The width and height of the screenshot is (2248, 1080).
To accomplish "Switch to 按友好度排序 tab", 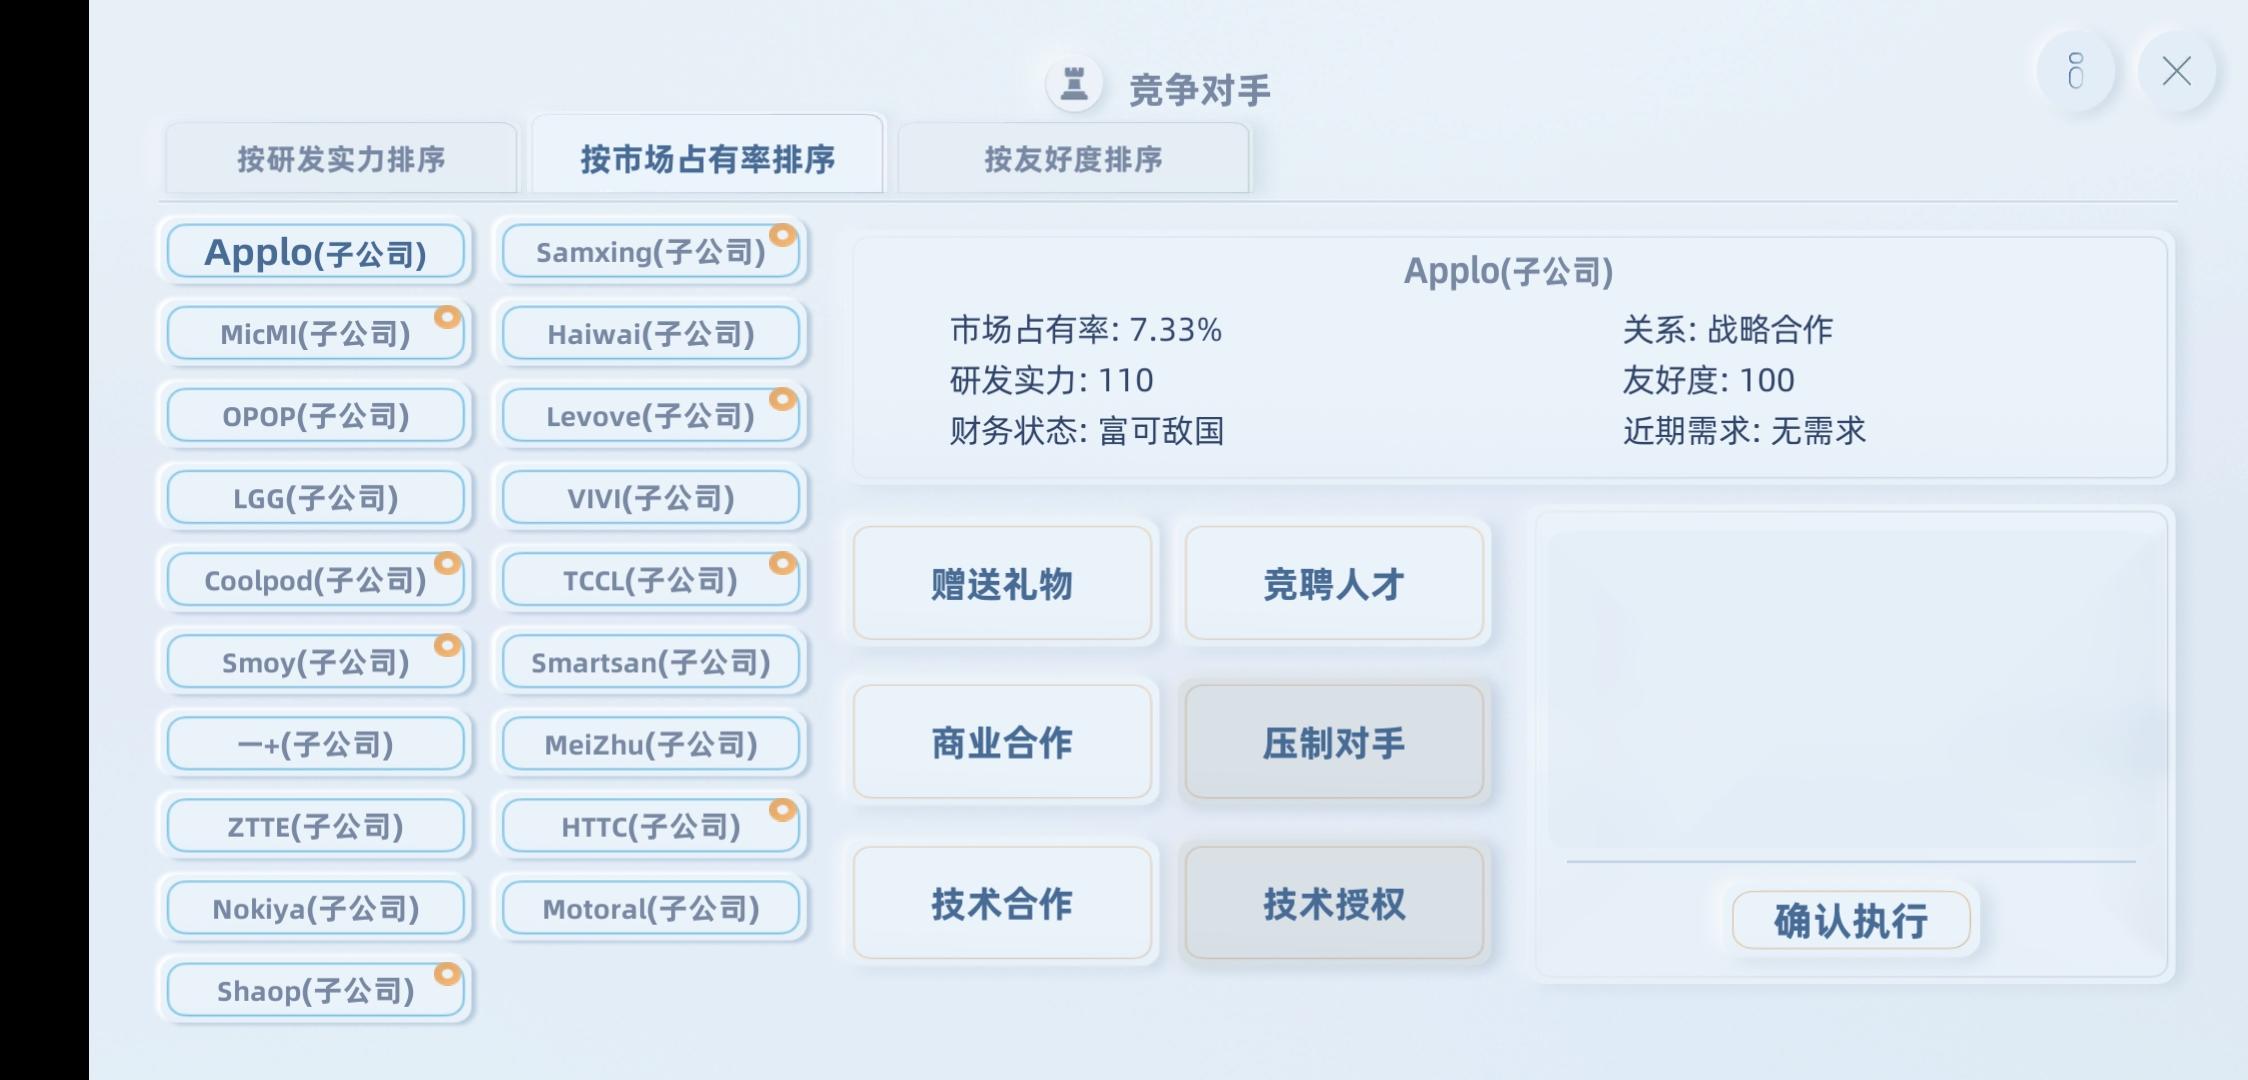I will click(x=1073, y=158).
